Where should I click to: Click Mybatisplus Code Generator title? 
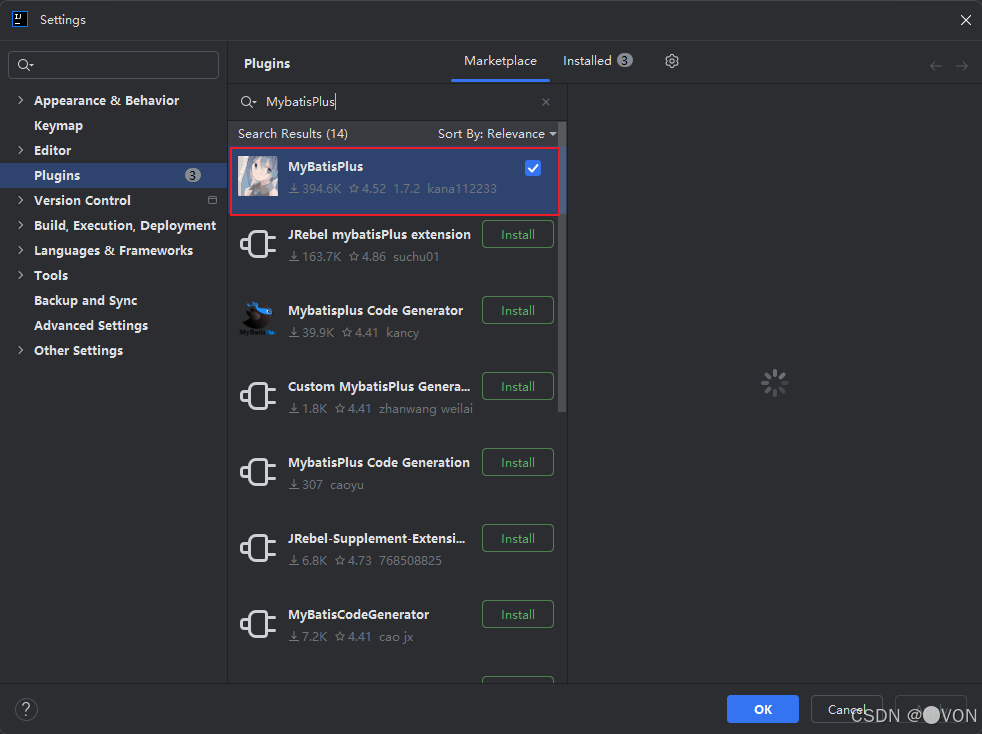point(376,311)
